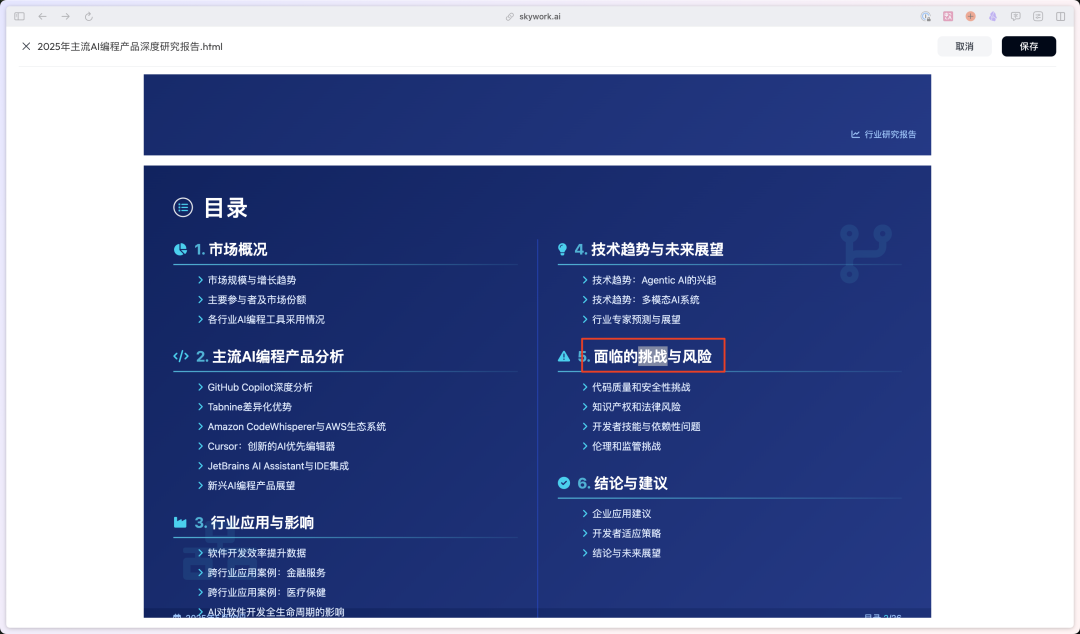Click 技术趋势: 多模态AI系统 entry

[x=645, y=300]
